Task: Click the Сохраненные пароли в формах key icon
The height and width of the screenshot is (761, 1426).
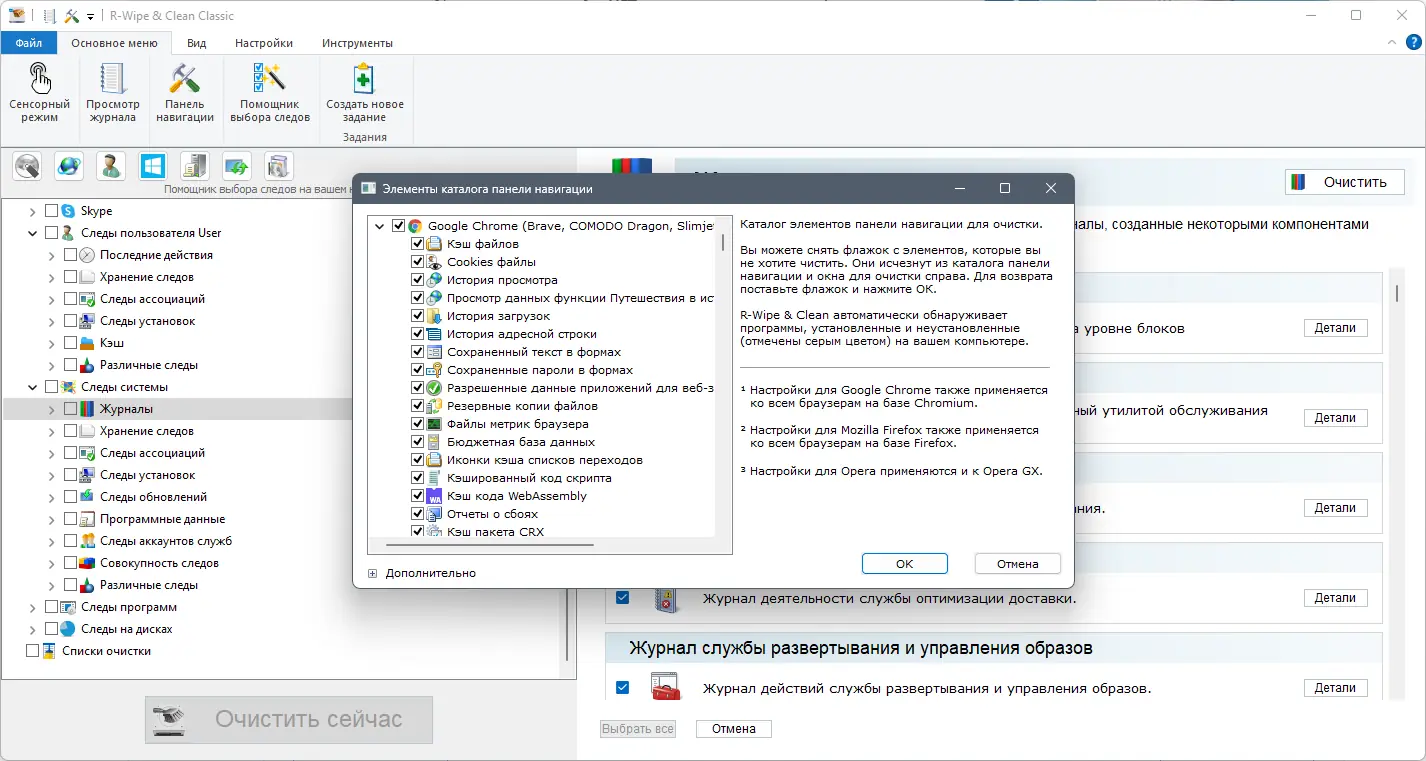Action: click(435, 370)
